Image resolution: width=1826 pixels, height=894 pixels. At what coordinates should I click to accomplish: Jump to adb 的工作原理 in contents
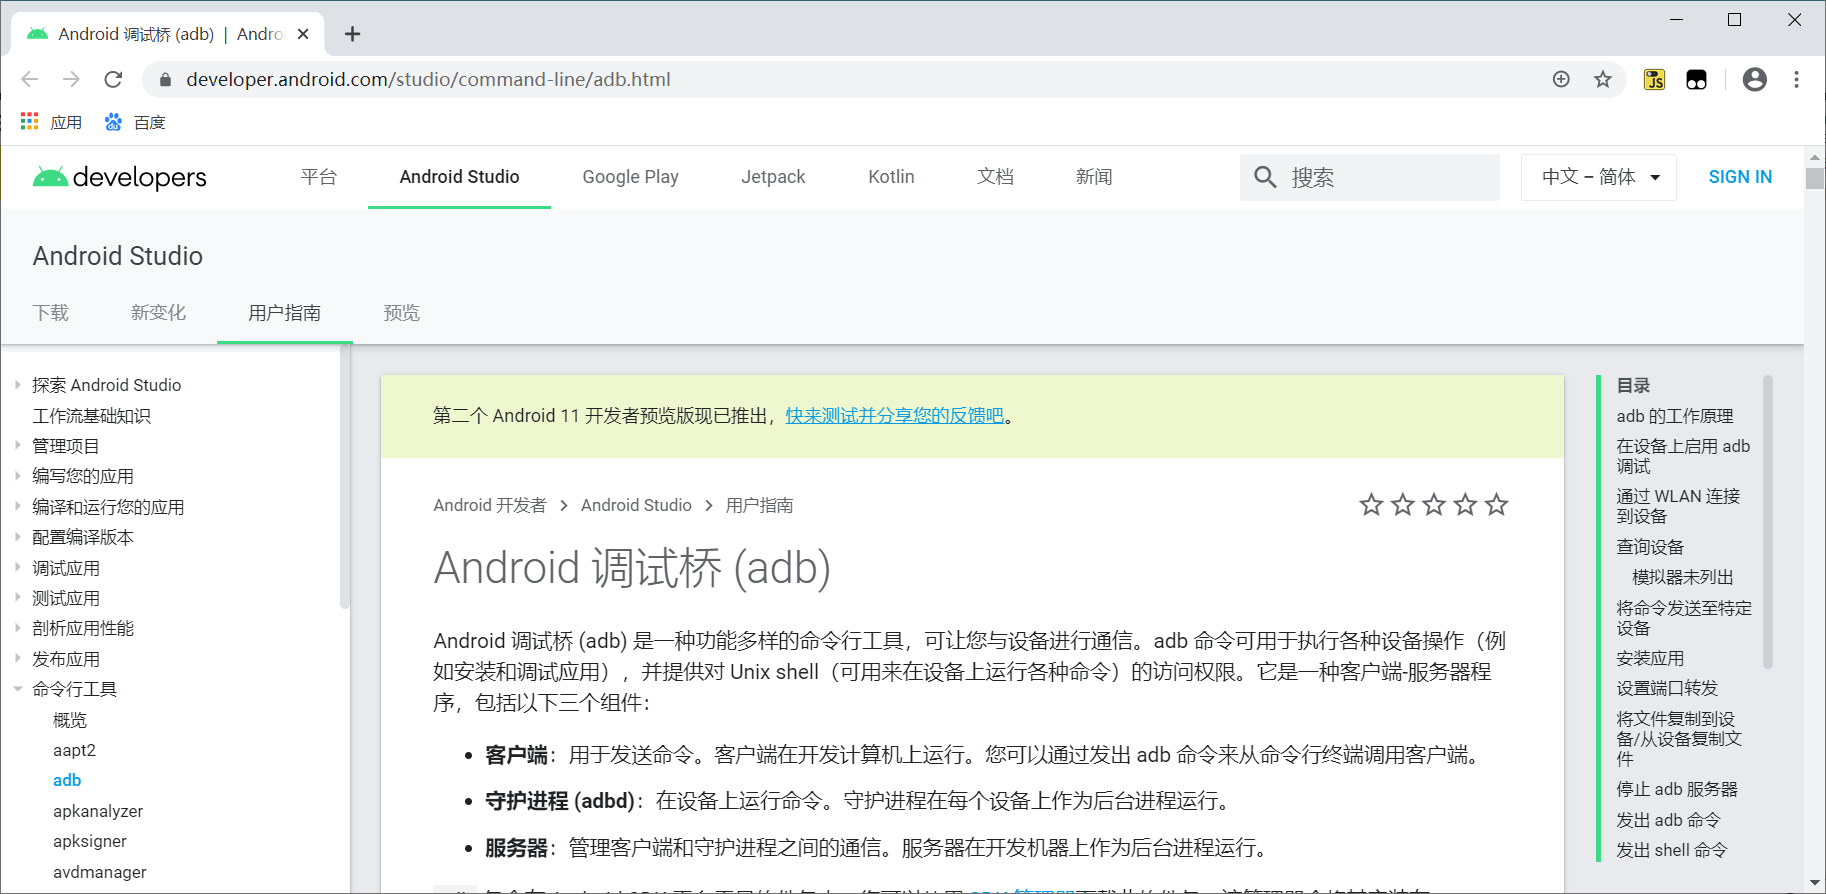pyautogui.click(x=1675, y=416)
